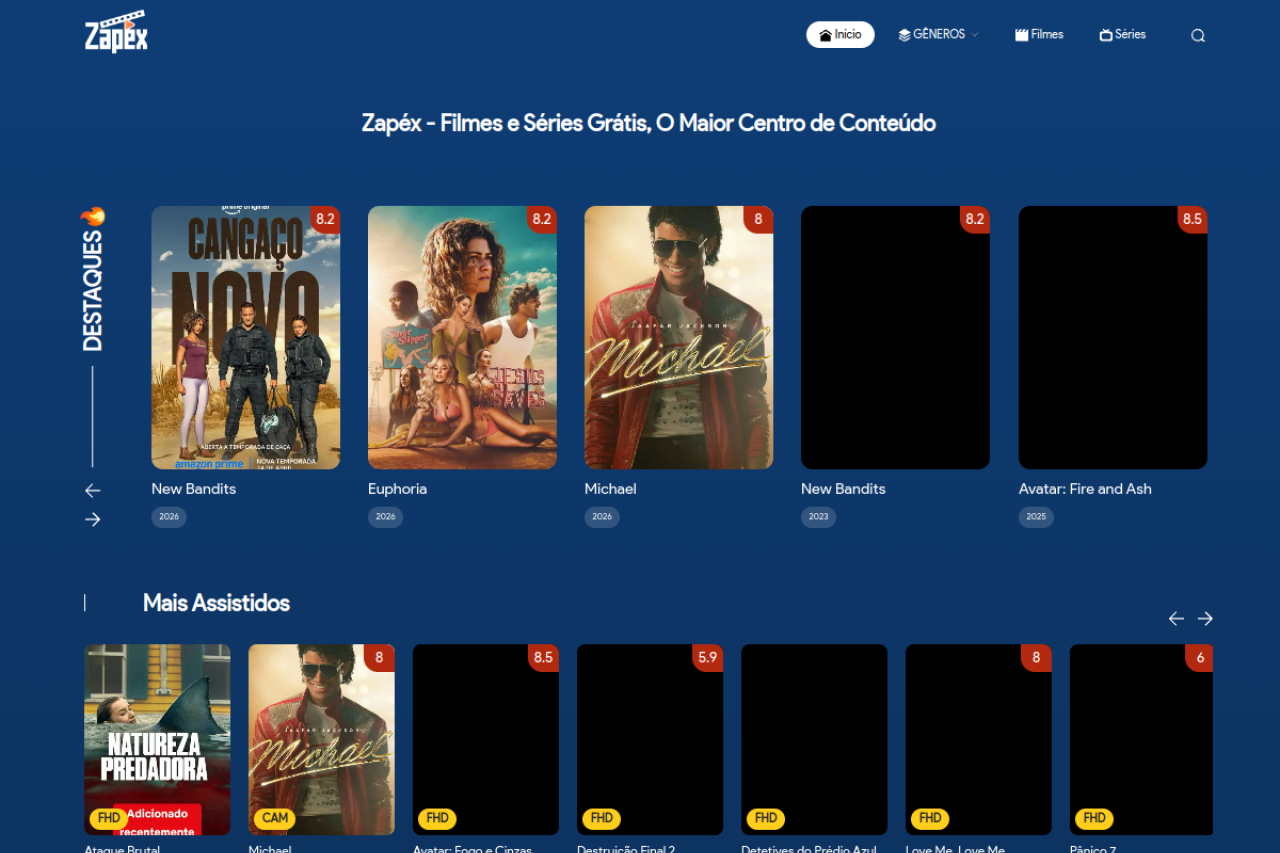Image resolution: width=1280 pixels, height=853 pixels.
Task: Advance Mais Assistidos with right arrow
Action: (1205, 619)
